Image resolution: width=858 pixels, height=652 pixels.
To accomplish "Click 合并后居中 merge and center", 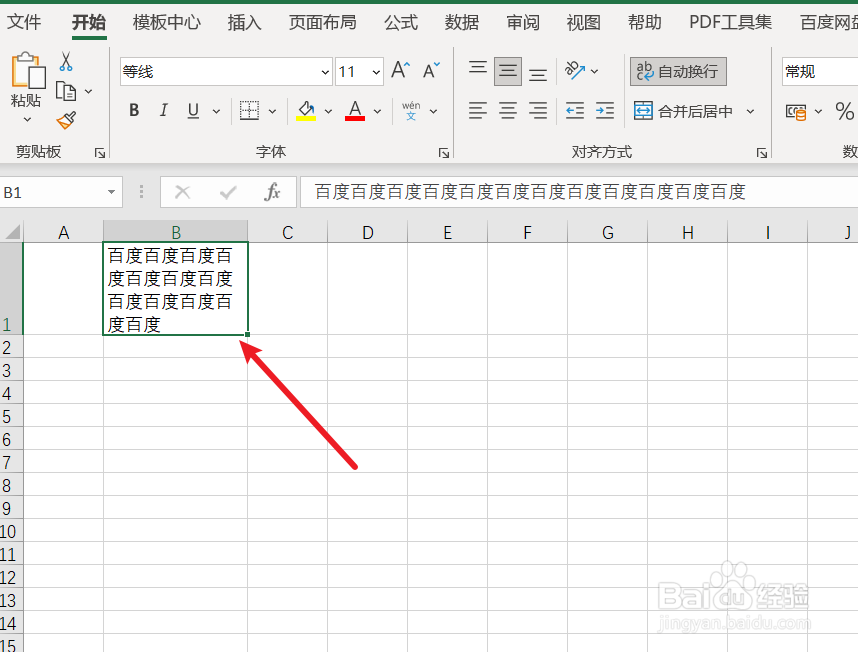I will click(683, 111).
